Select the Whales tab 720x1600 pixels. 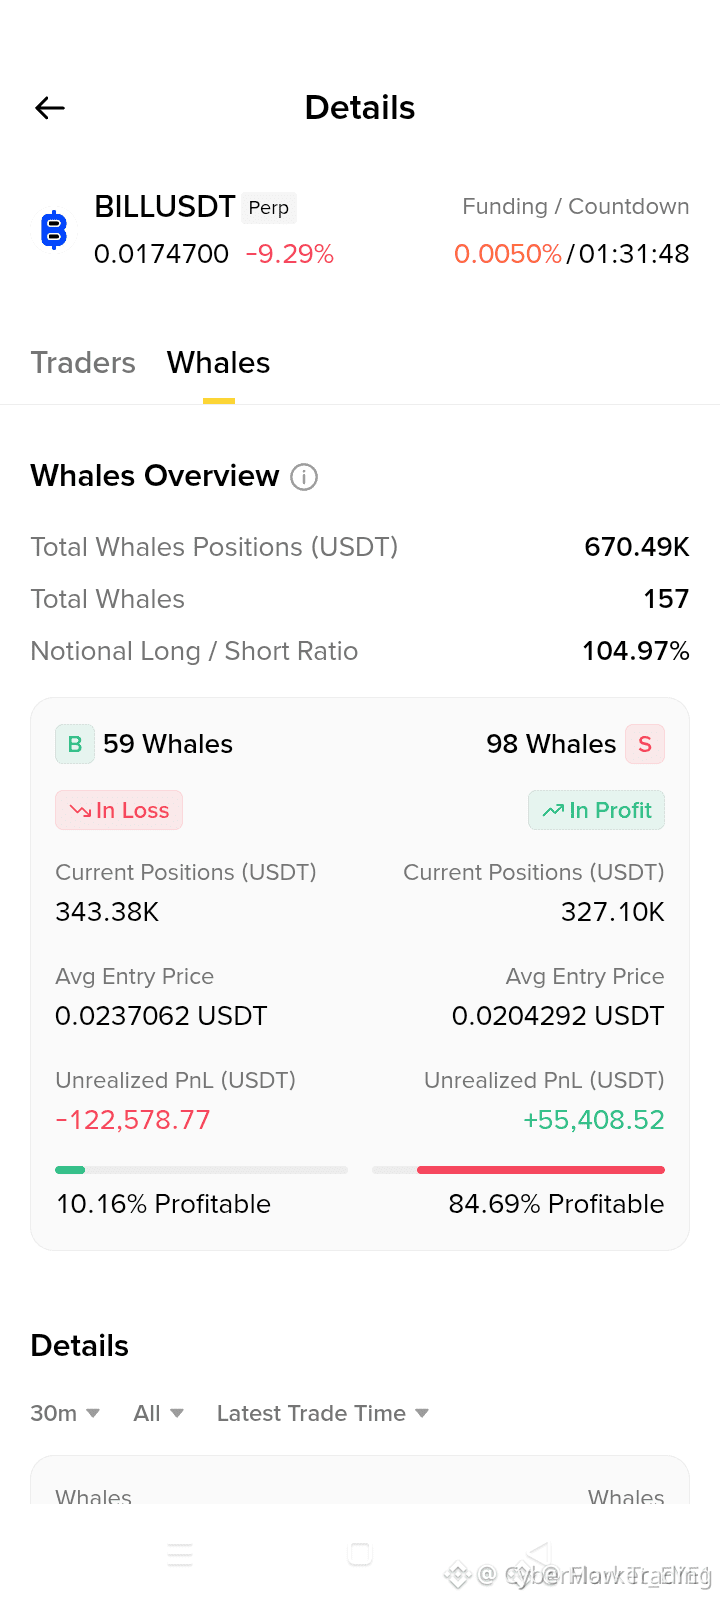click(218, 362)
